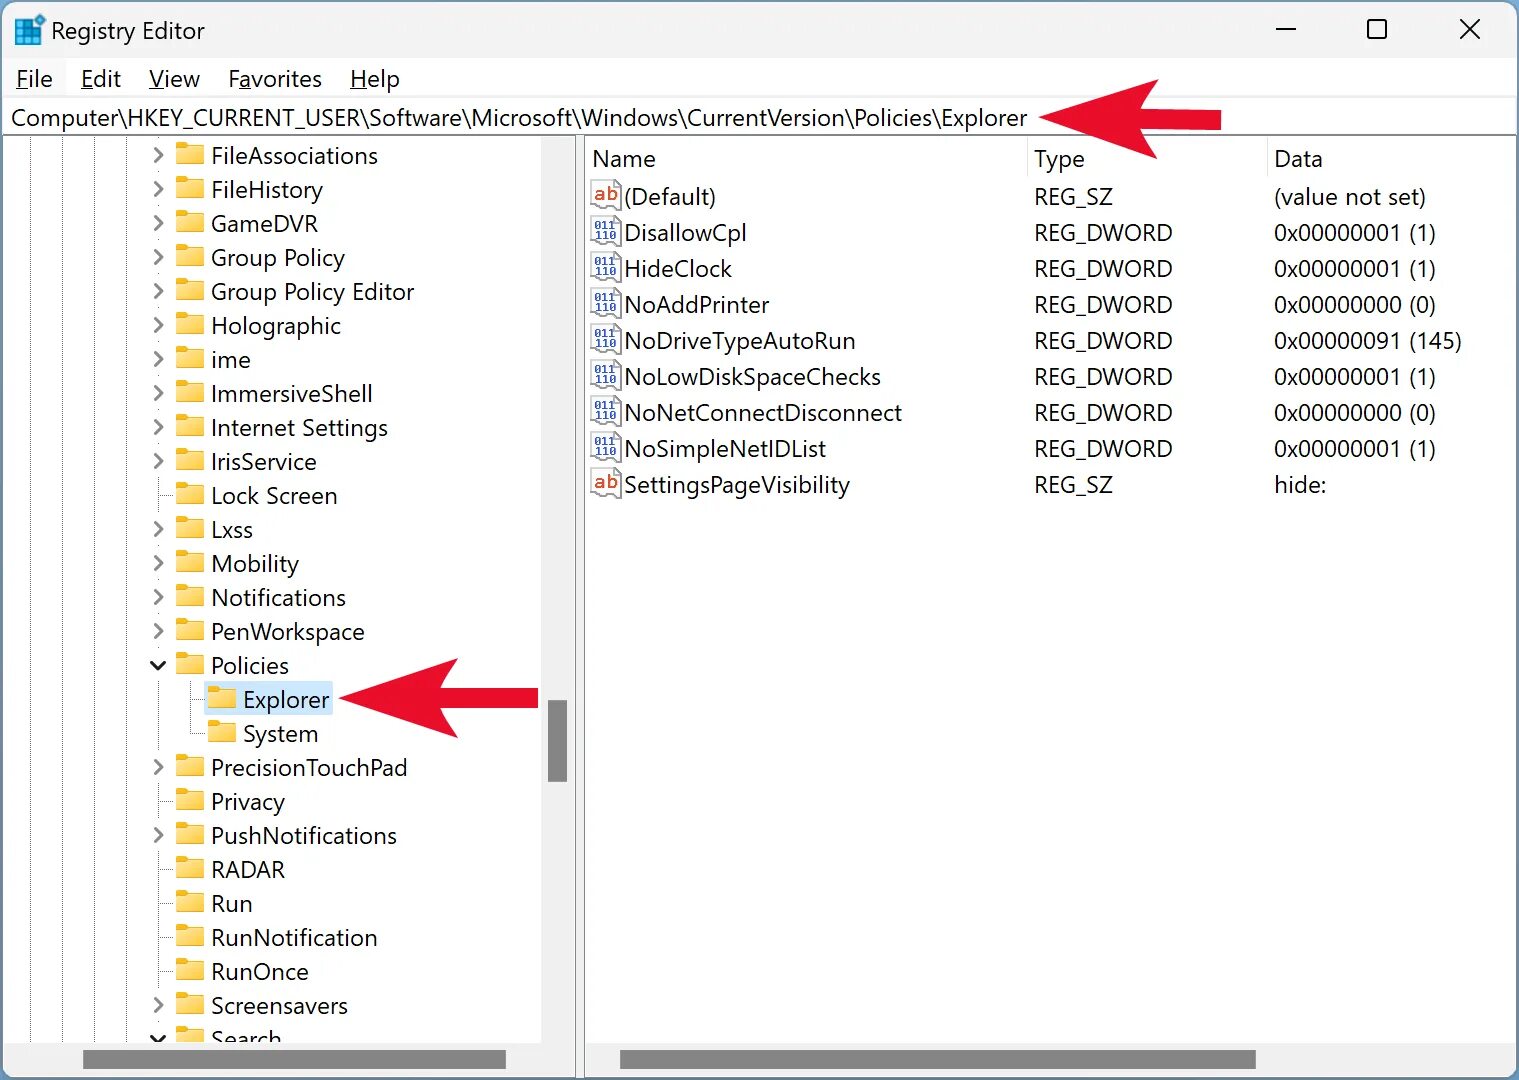The height and width of the screenshot is (1080, 1519).
Task: Select the Search key at tree bottom
Action: [x=246, y=1035]
